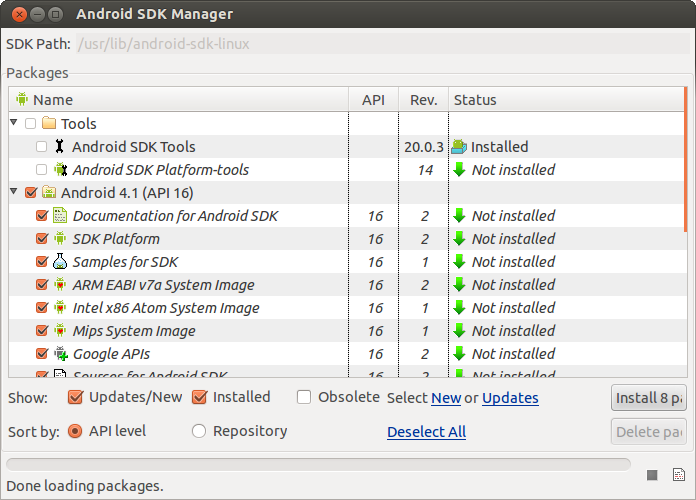Check the Tools folder checkbox
The width and height of the screenshot is (696, 500).
point(30,123)
